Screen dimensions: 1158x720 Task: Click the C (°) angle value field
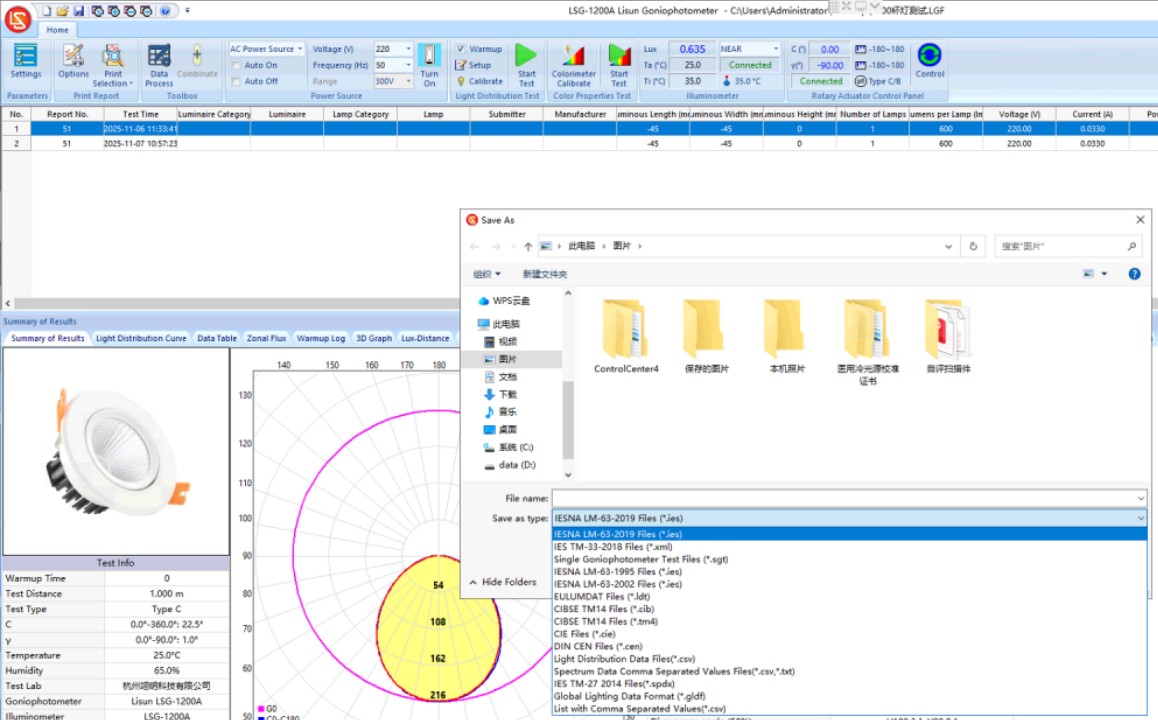point(829,49)
